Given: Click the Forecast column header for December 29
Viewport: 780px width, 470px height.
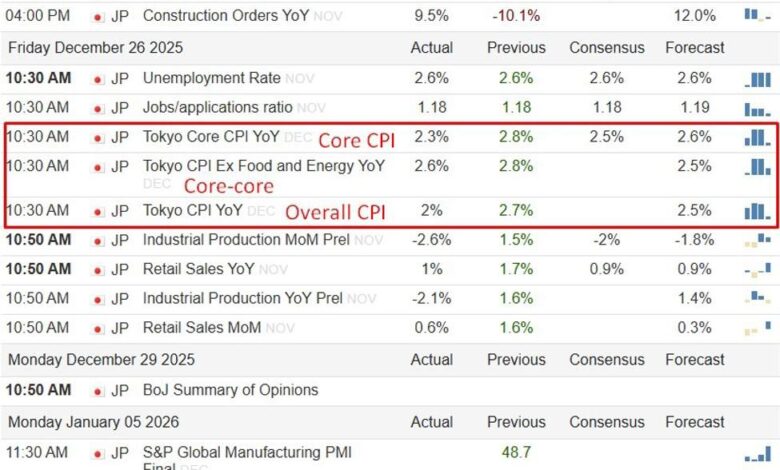Looking at the screenshot, I should 695,359.
